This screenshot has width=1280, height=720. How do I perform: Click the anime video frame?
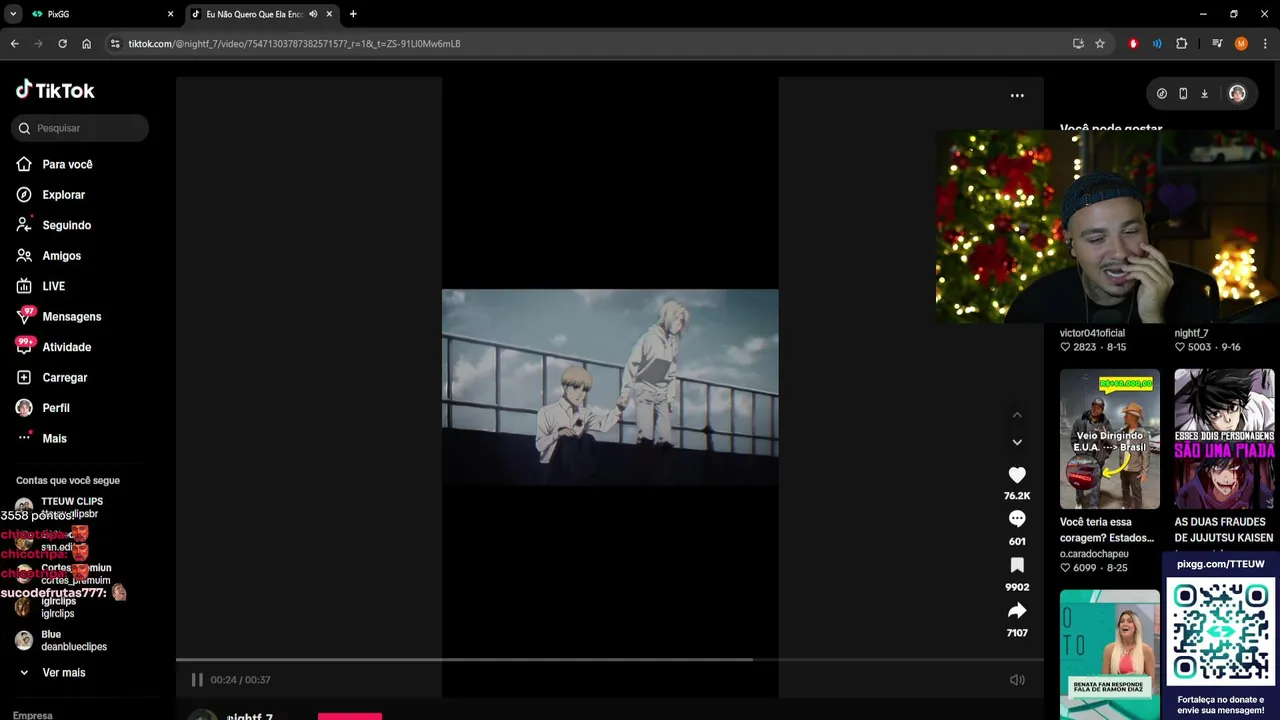click(610, 387)
